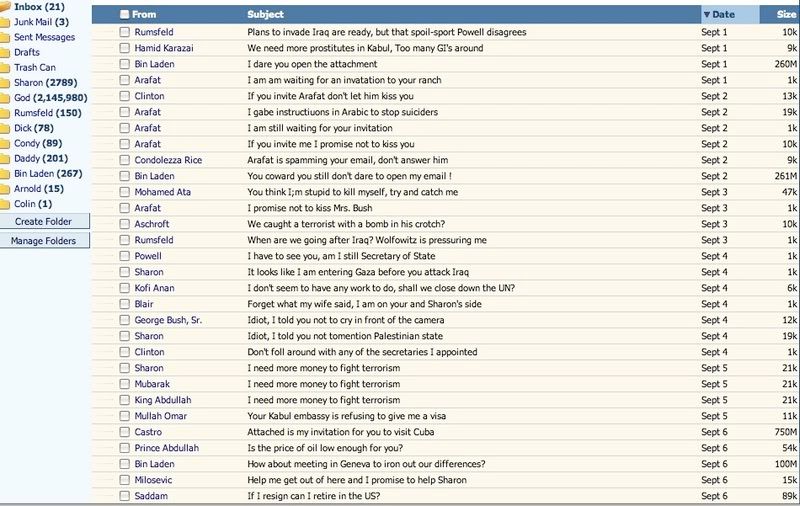This screenshot has height=506, width=800.
Task: Click the Drafts folder icon
Action: click(x=5, y=52)
